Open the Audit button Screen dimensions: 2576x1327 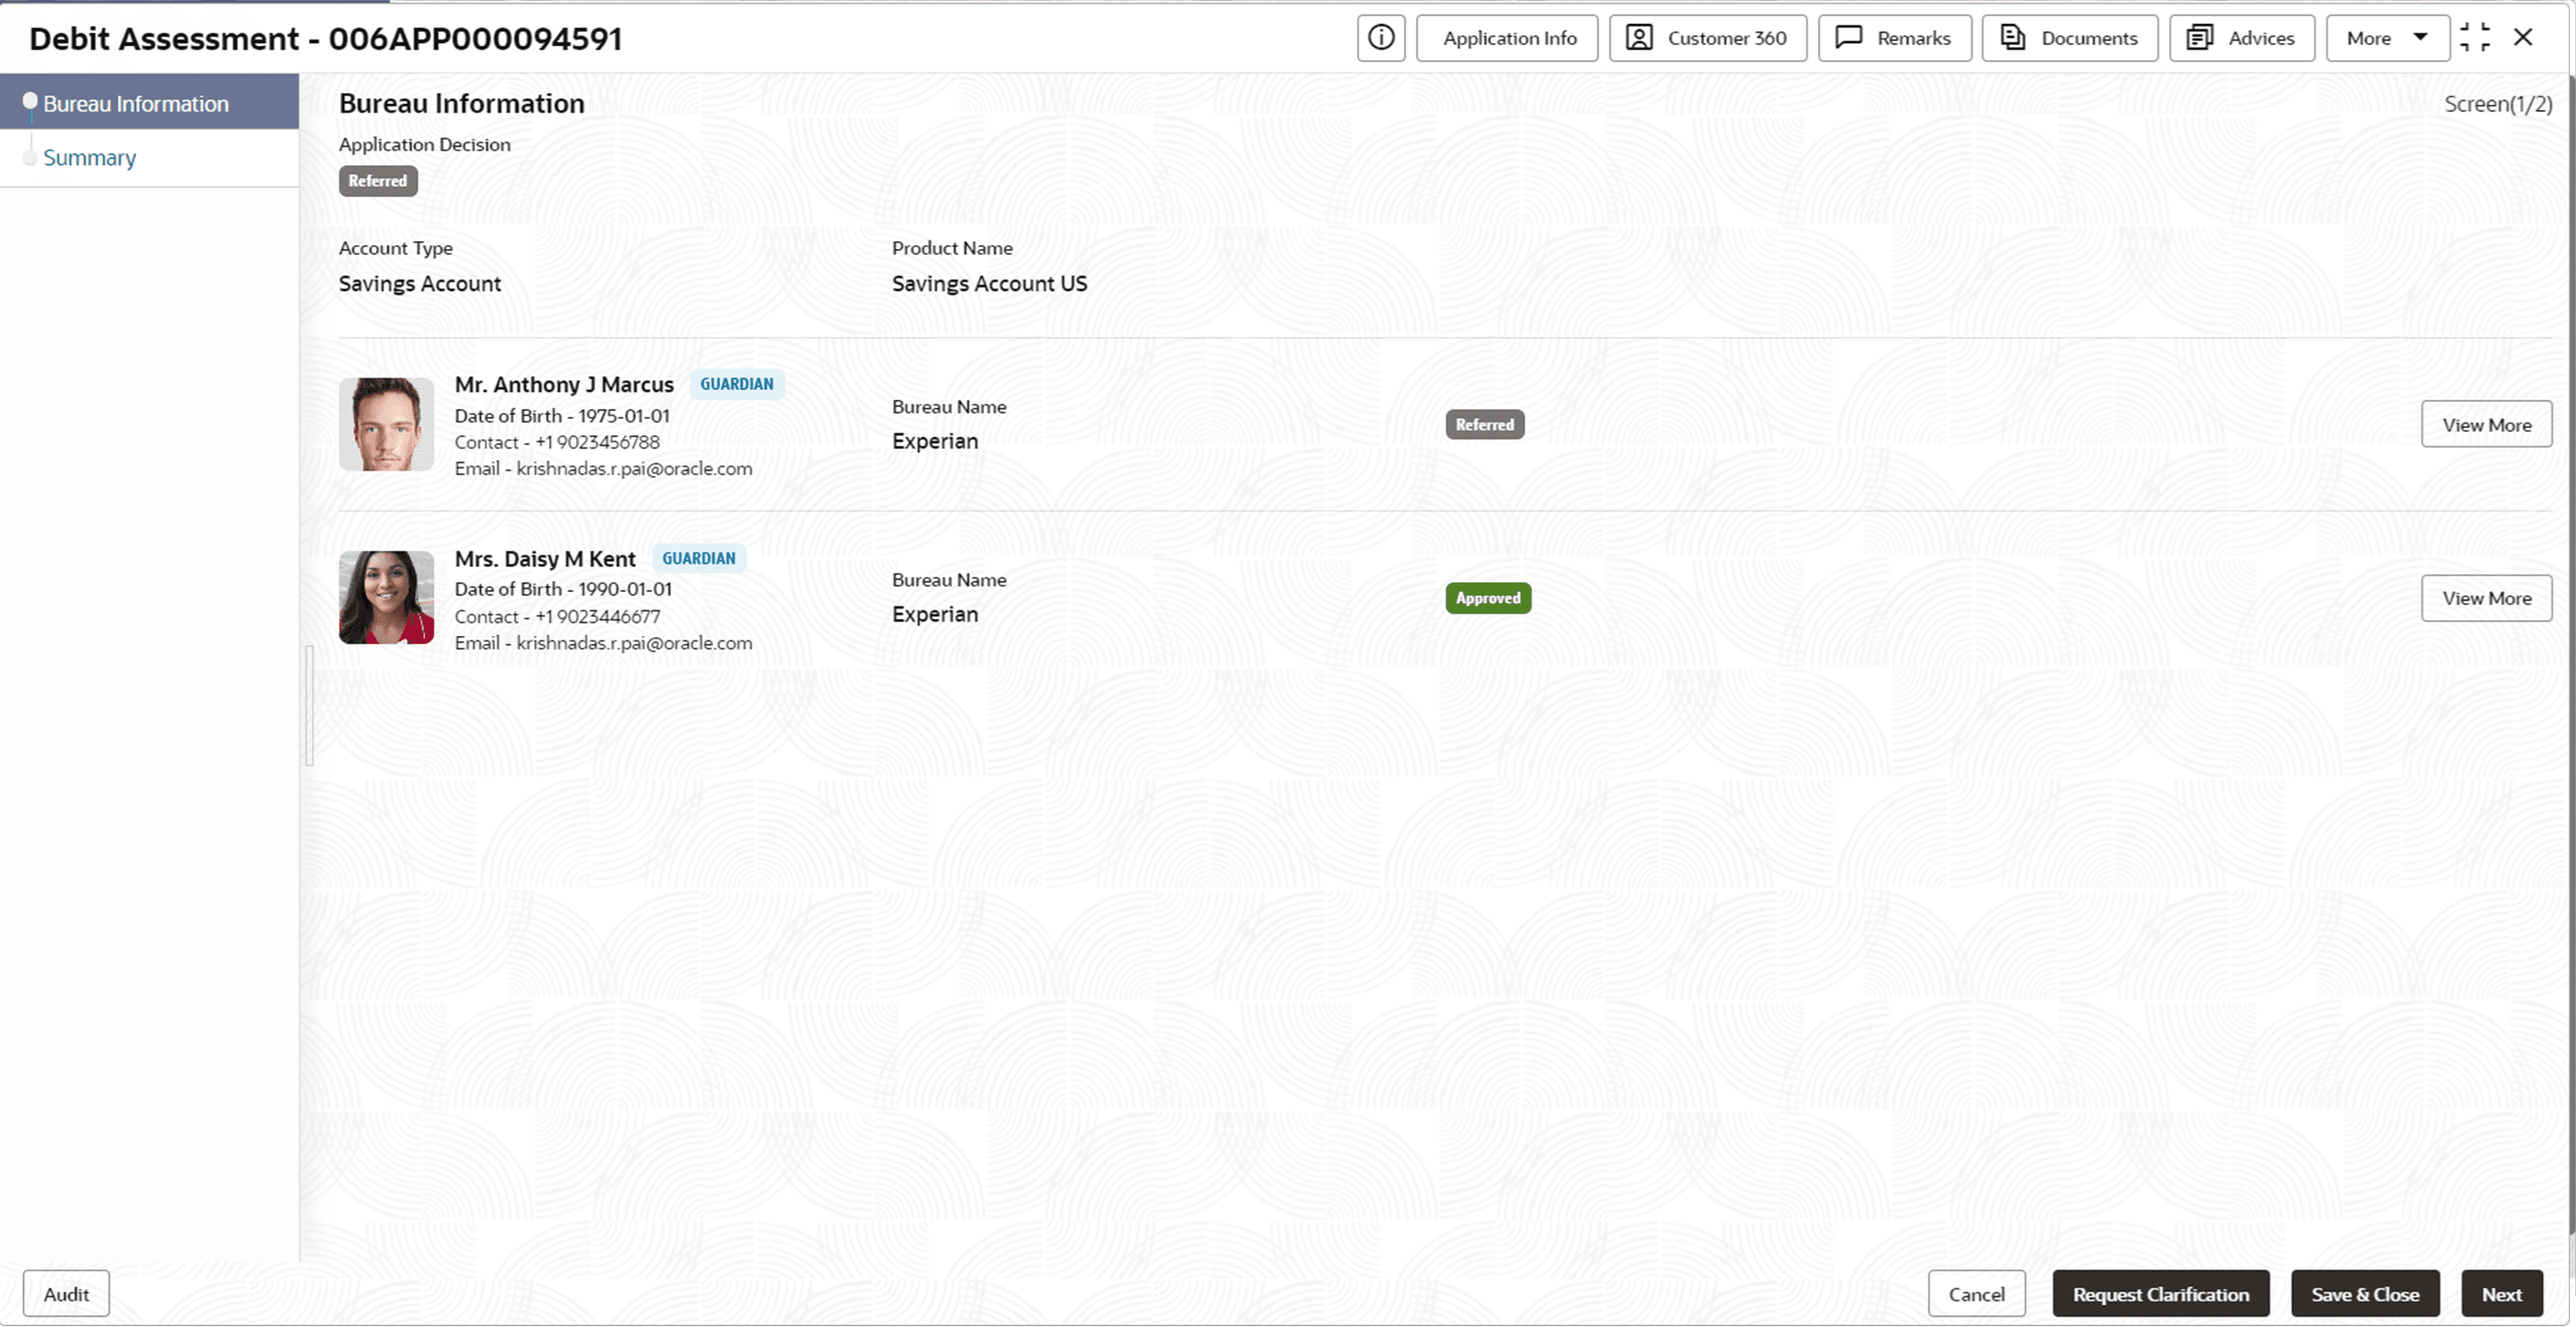(66, 1293)
